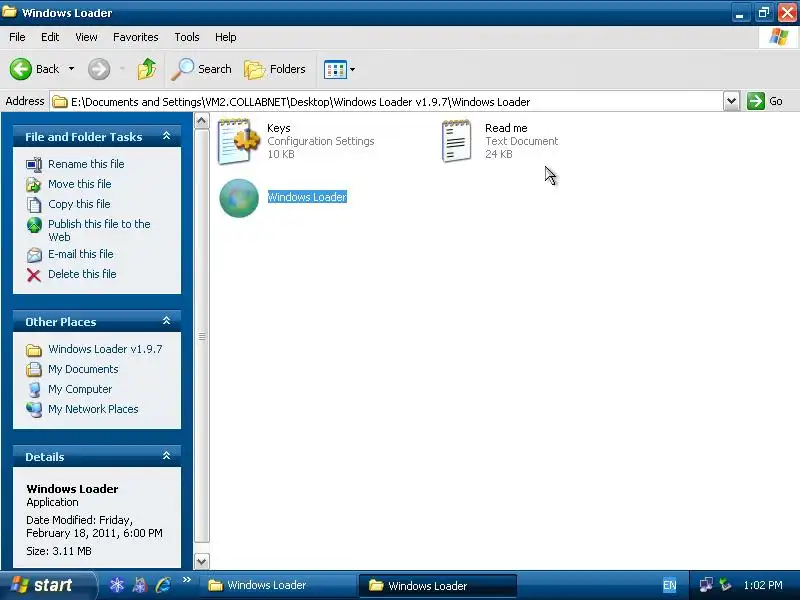Screen dimensions: 800x600
Task: Select the Read me text document icon
Action: 456,141
